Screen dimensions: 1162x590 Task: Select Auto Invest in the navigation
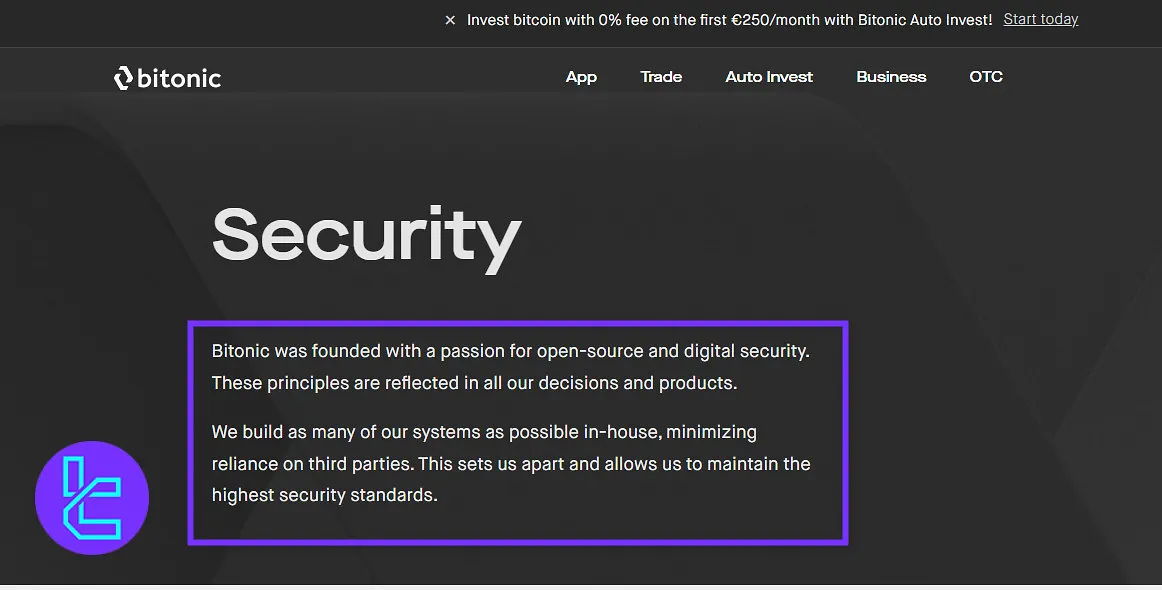click(x=769, y=77)
